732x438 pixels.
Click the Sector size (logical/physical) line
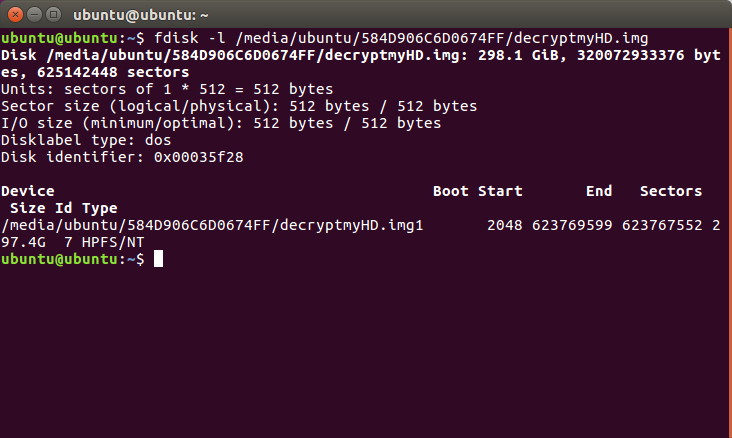click(239, 106)
